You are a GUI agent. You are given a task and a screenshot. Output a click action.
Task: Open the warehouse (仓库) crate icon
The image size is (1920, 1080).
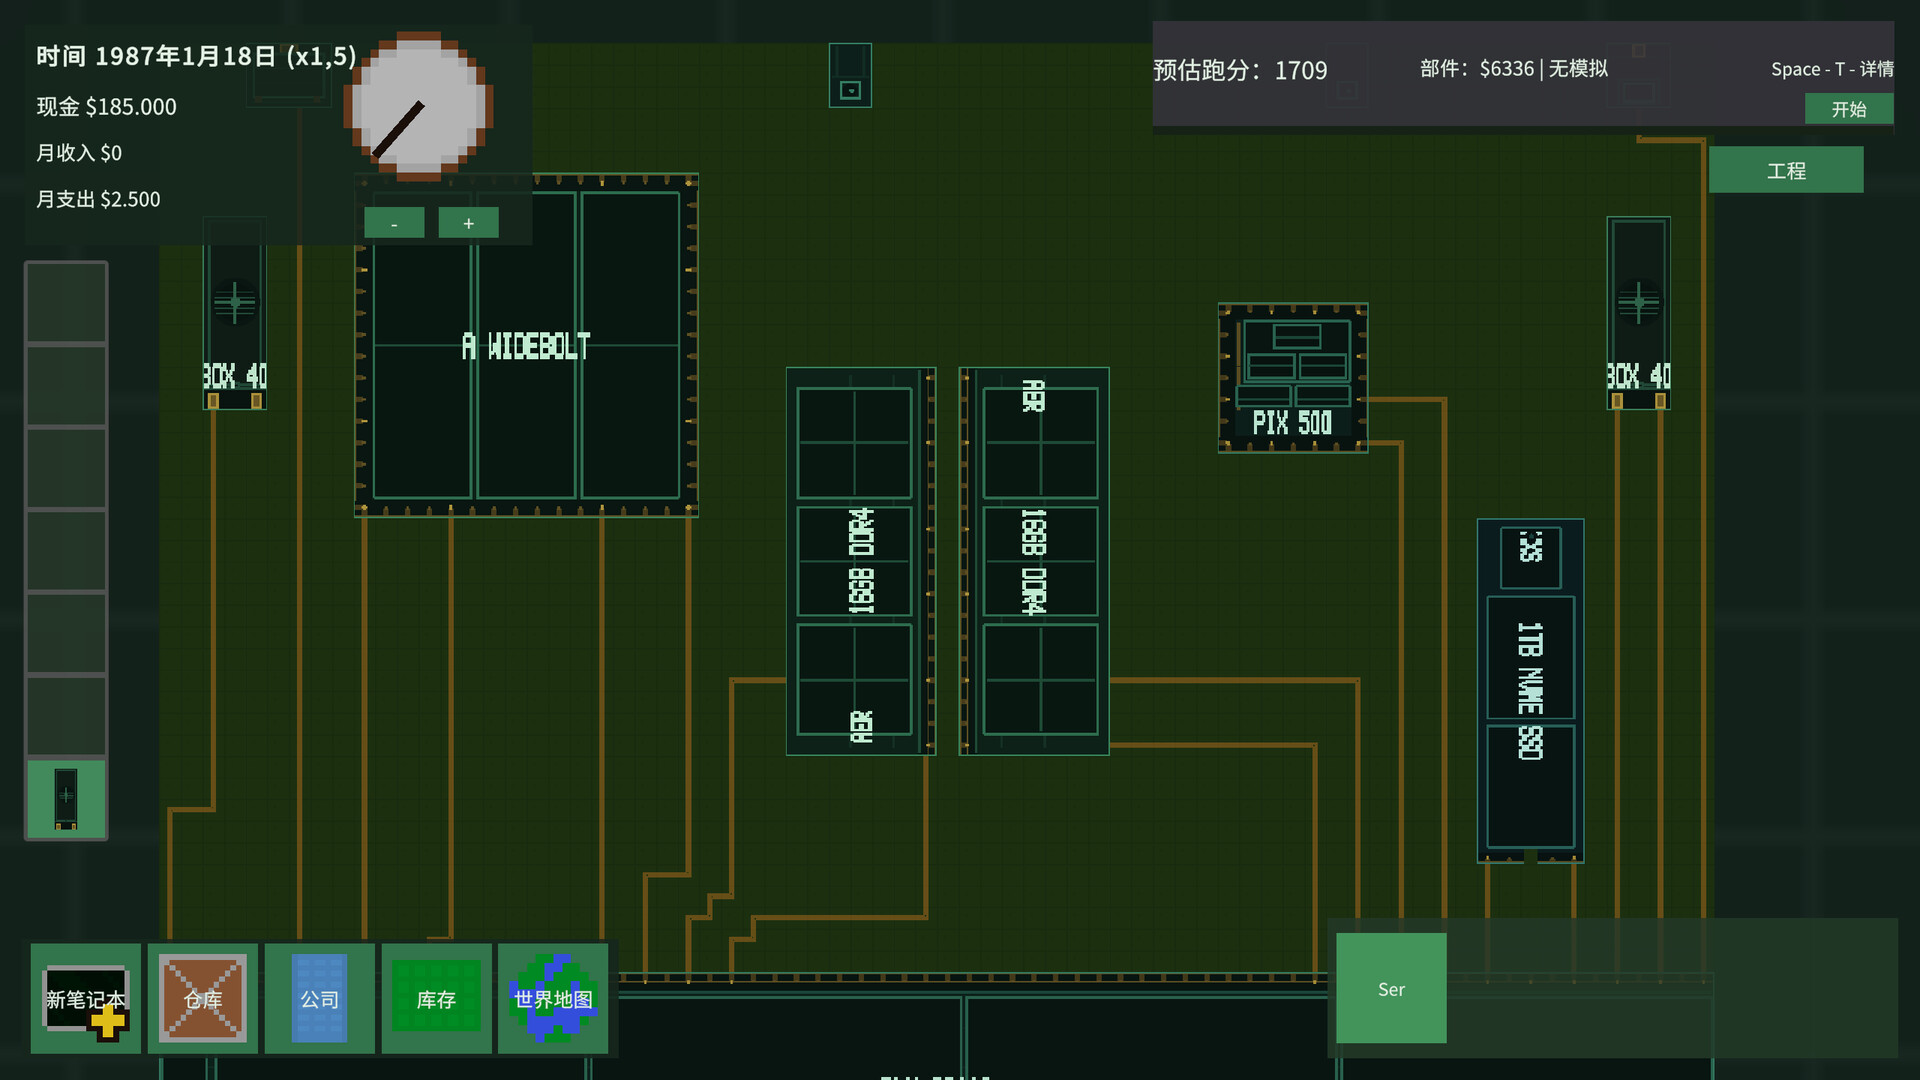coord(203,998)
